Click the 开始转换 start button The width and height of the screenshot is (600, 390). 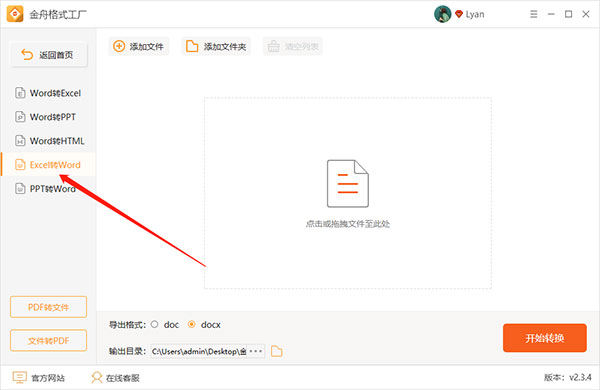tap(545, 338)
